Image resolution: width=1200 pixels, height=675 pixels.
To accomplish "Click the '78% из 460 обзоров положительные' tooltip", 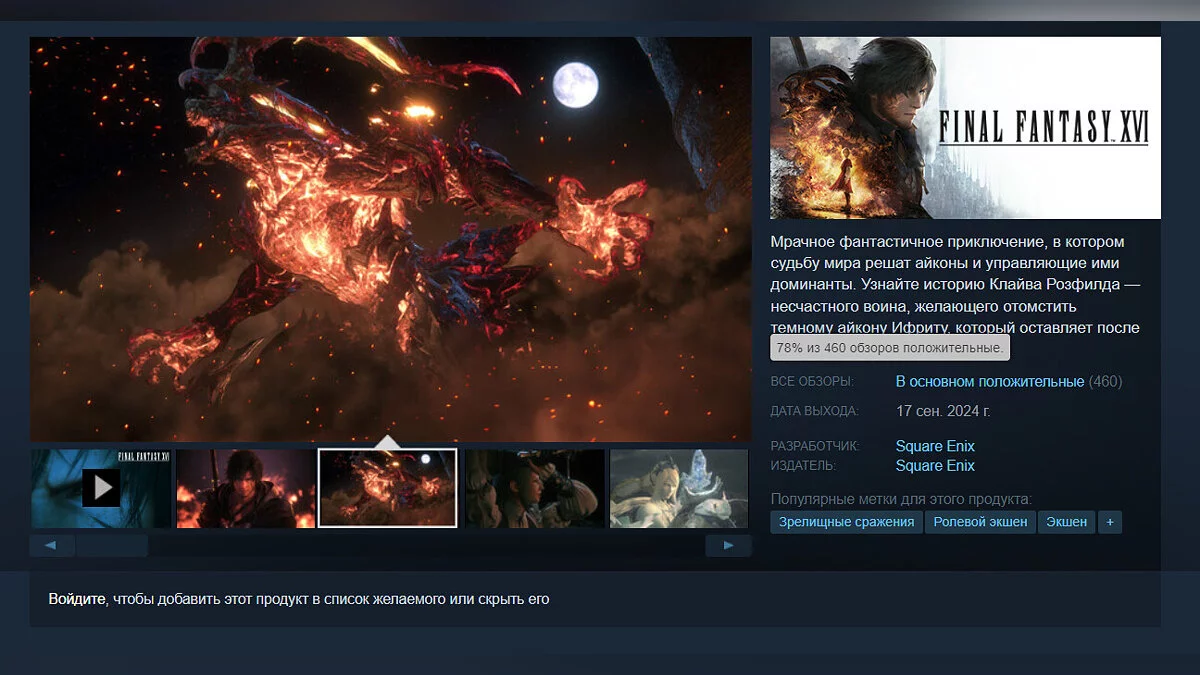I will pos(890,348).
